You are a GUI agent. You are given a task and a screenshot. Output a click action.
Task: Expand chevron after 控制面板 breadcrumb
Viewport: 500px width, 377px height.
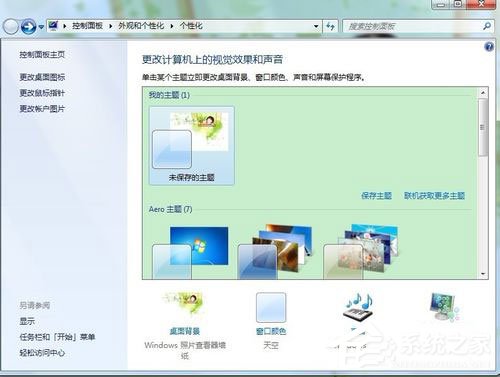pyautogui.click(x=110, y=26)
